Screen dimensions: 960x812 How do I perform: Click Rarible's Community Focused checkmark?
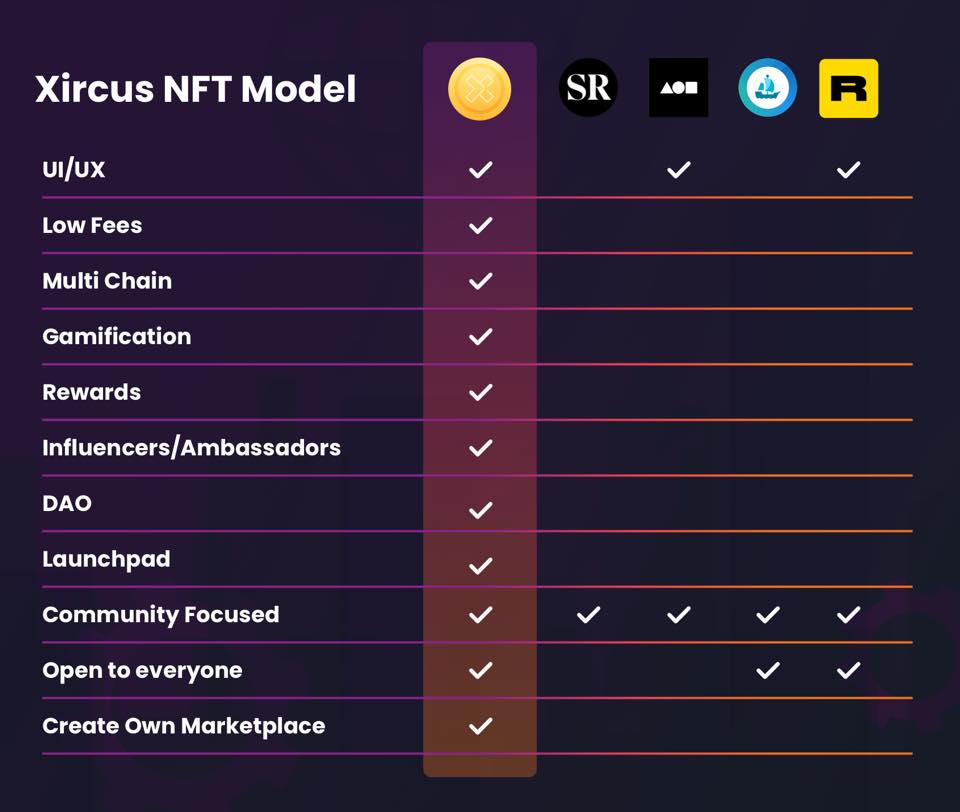click(848, 614)
